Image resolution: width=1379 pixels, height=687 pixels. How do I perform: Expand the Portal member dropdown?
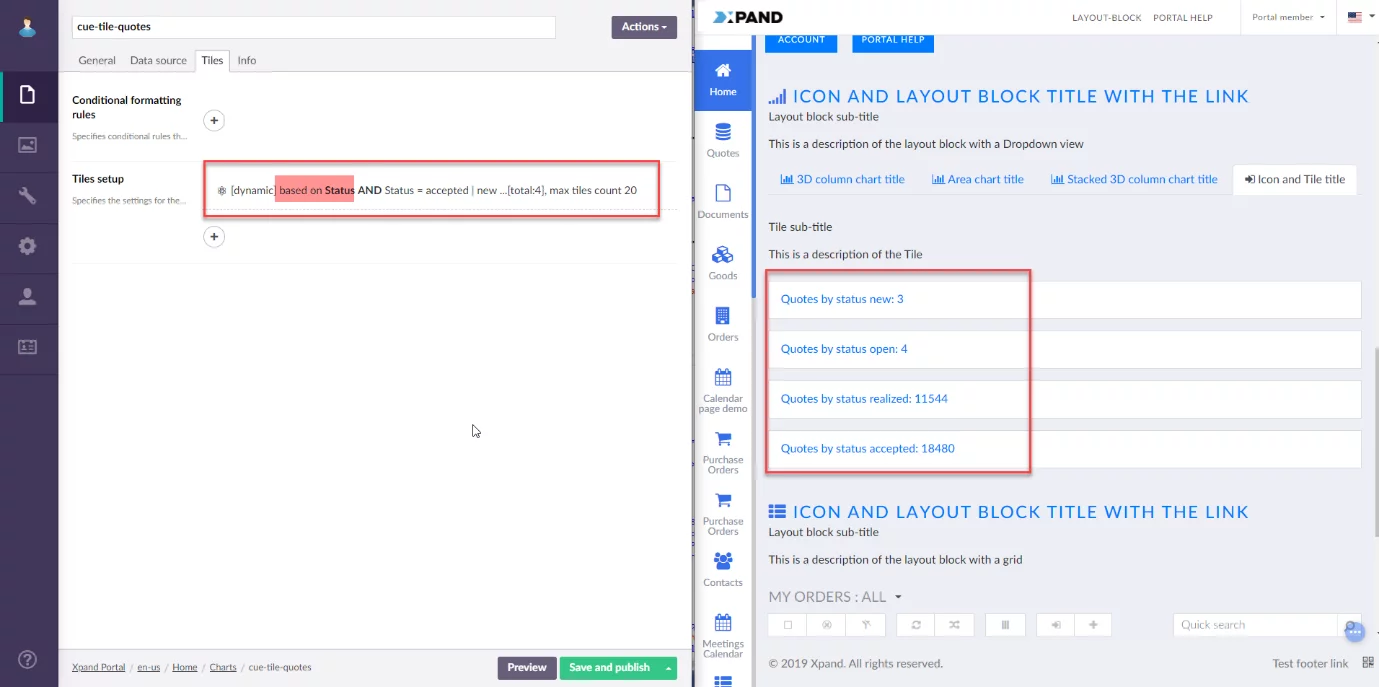(1288, 17)
